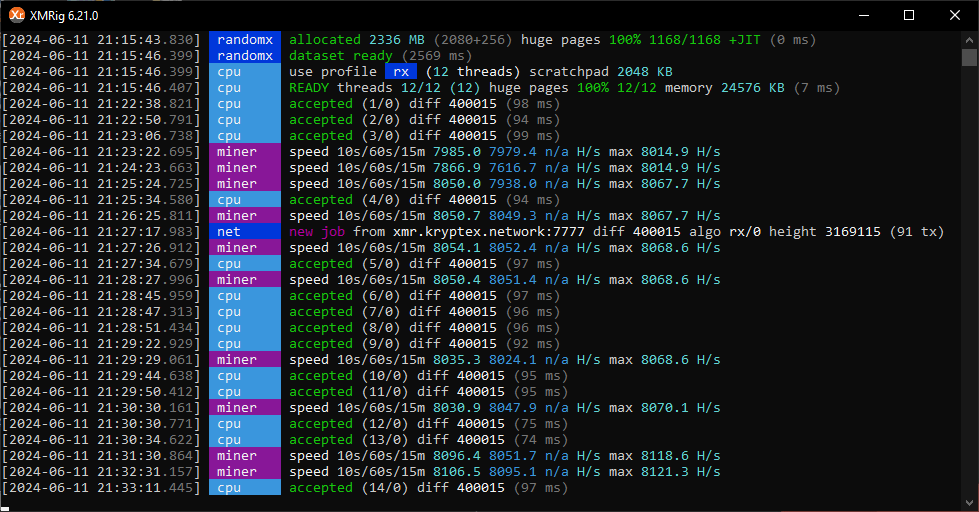The width and height of the screenshot is (979, 512).
Task: Click the speed value 8035.3
Action: (x=457, y=360)
